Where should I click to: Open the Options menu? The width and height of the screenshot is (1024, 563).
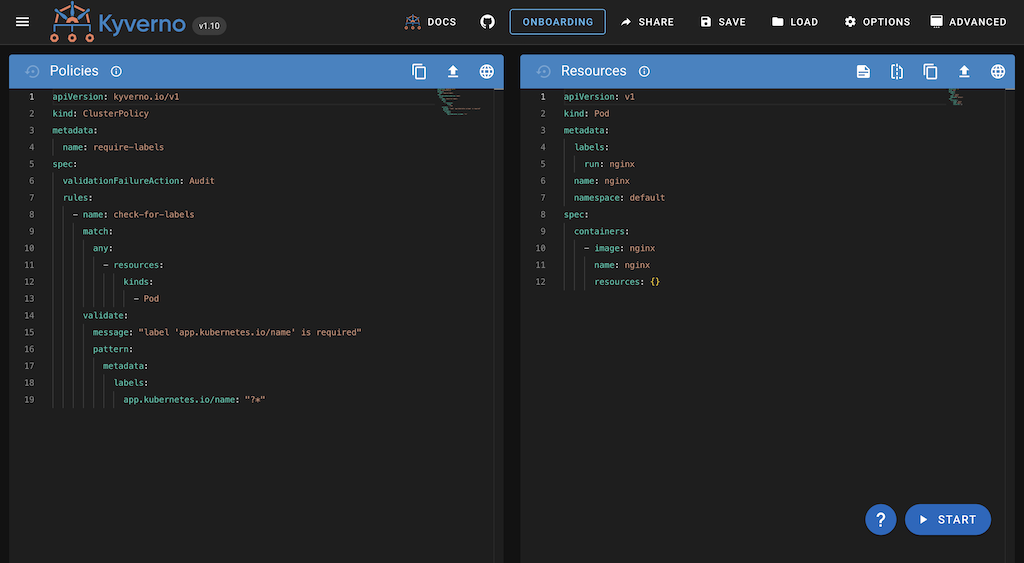pos(877,21)
